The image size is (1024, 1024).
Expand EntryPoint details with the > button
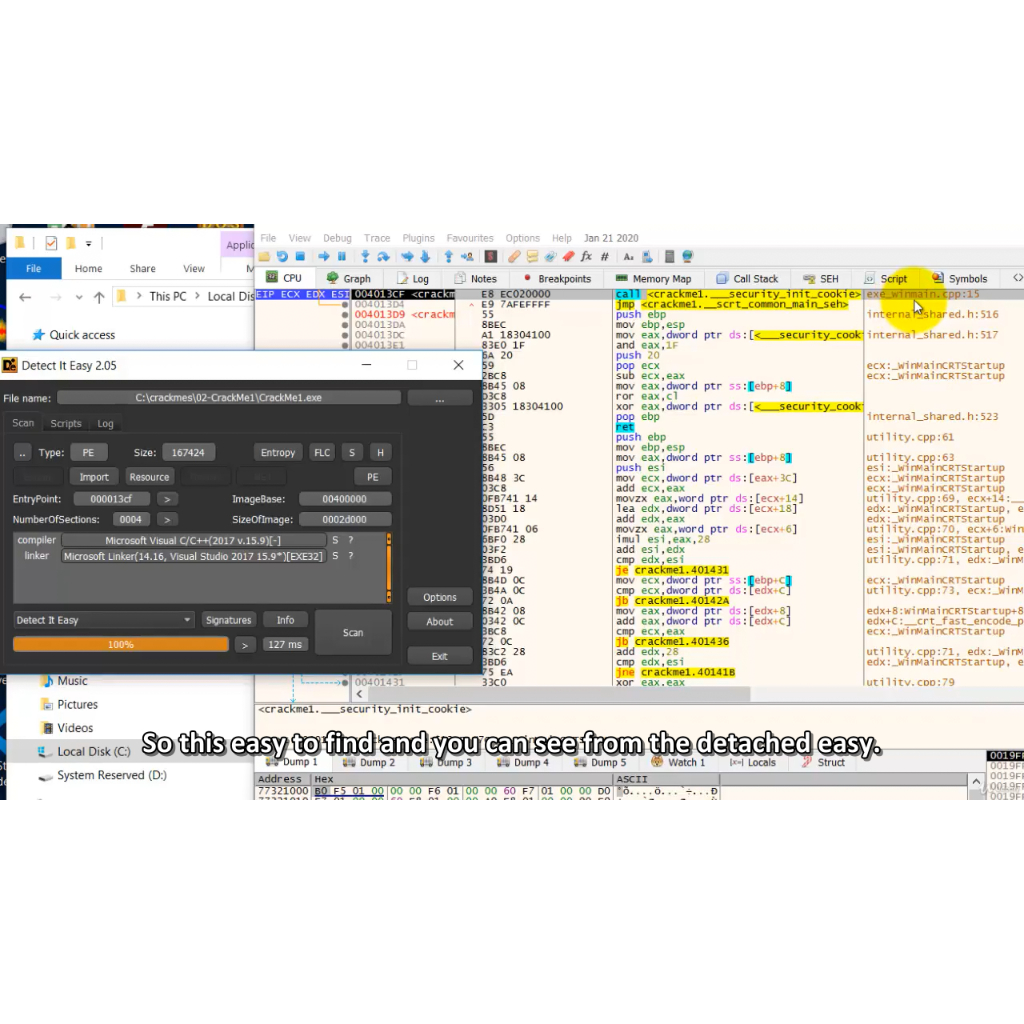(x=167, y=499)
